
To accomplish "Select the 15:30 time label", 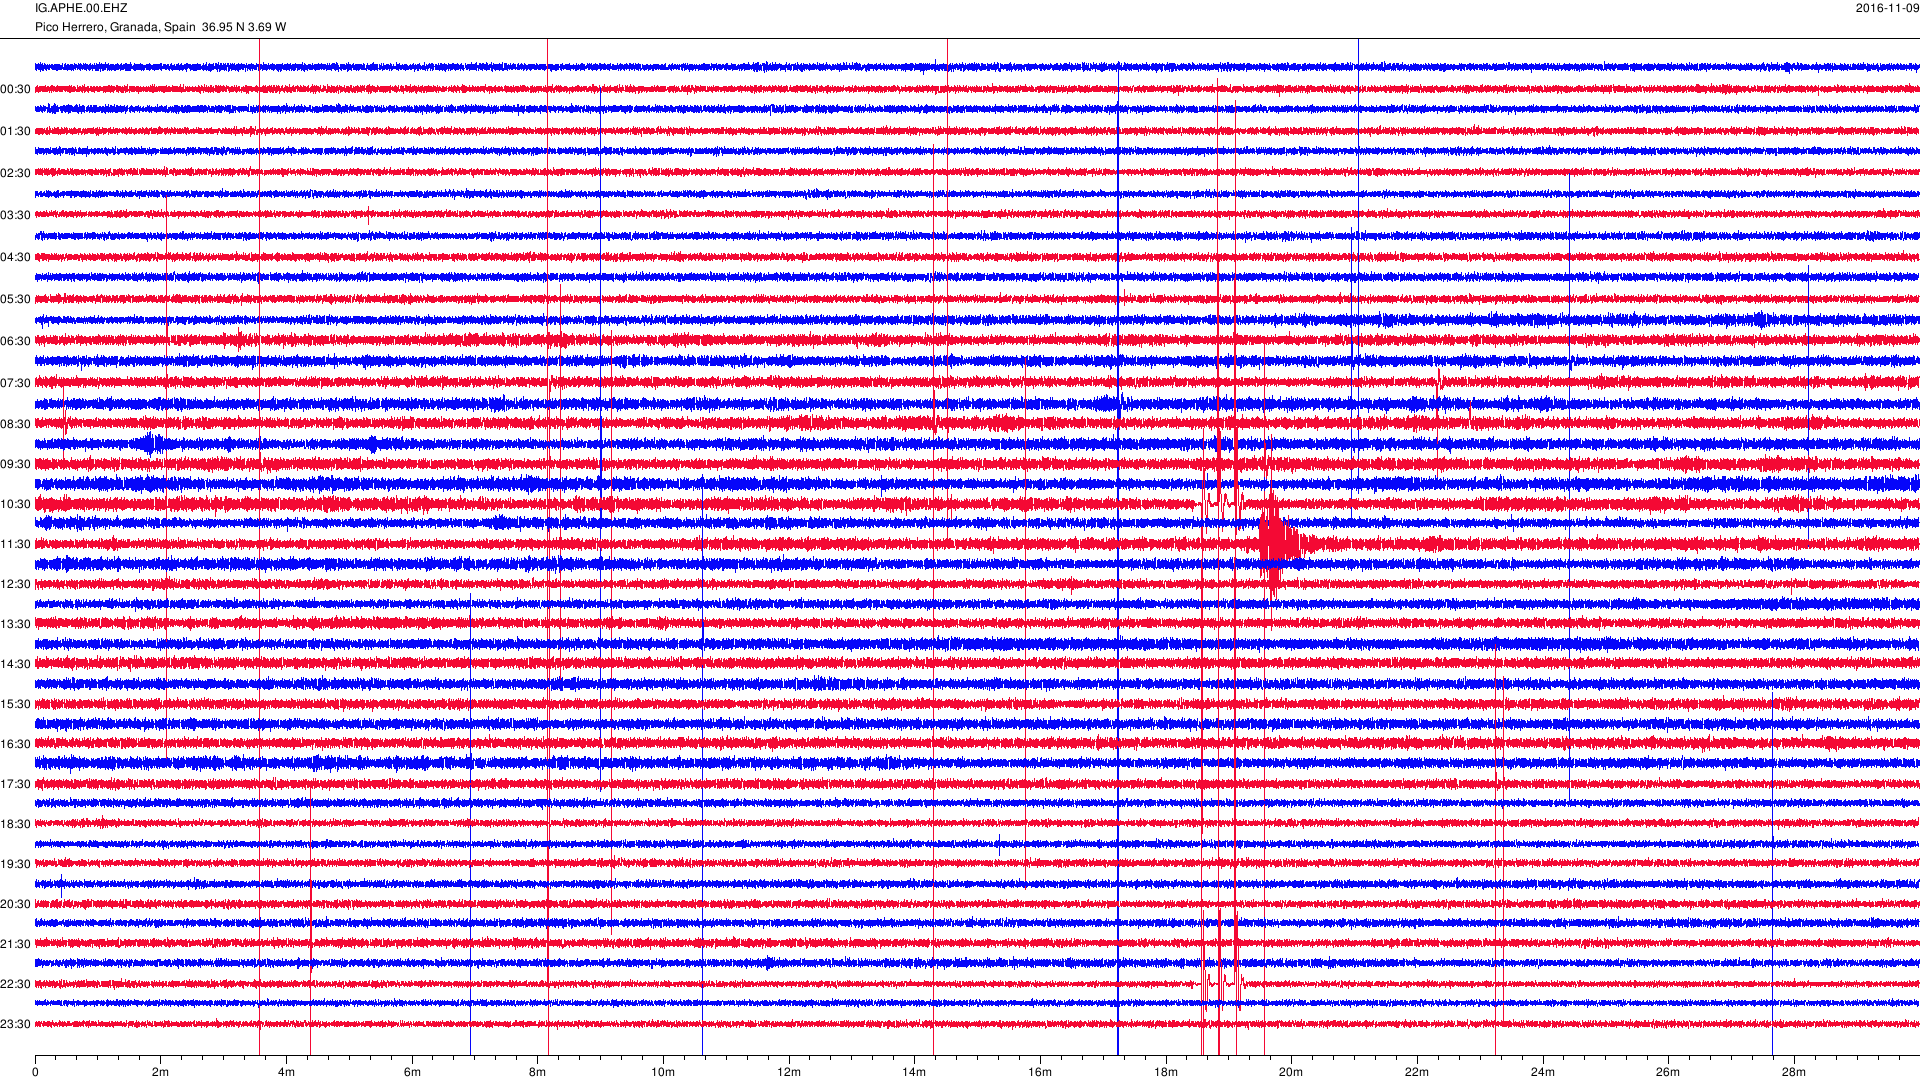I will [15, 704].
